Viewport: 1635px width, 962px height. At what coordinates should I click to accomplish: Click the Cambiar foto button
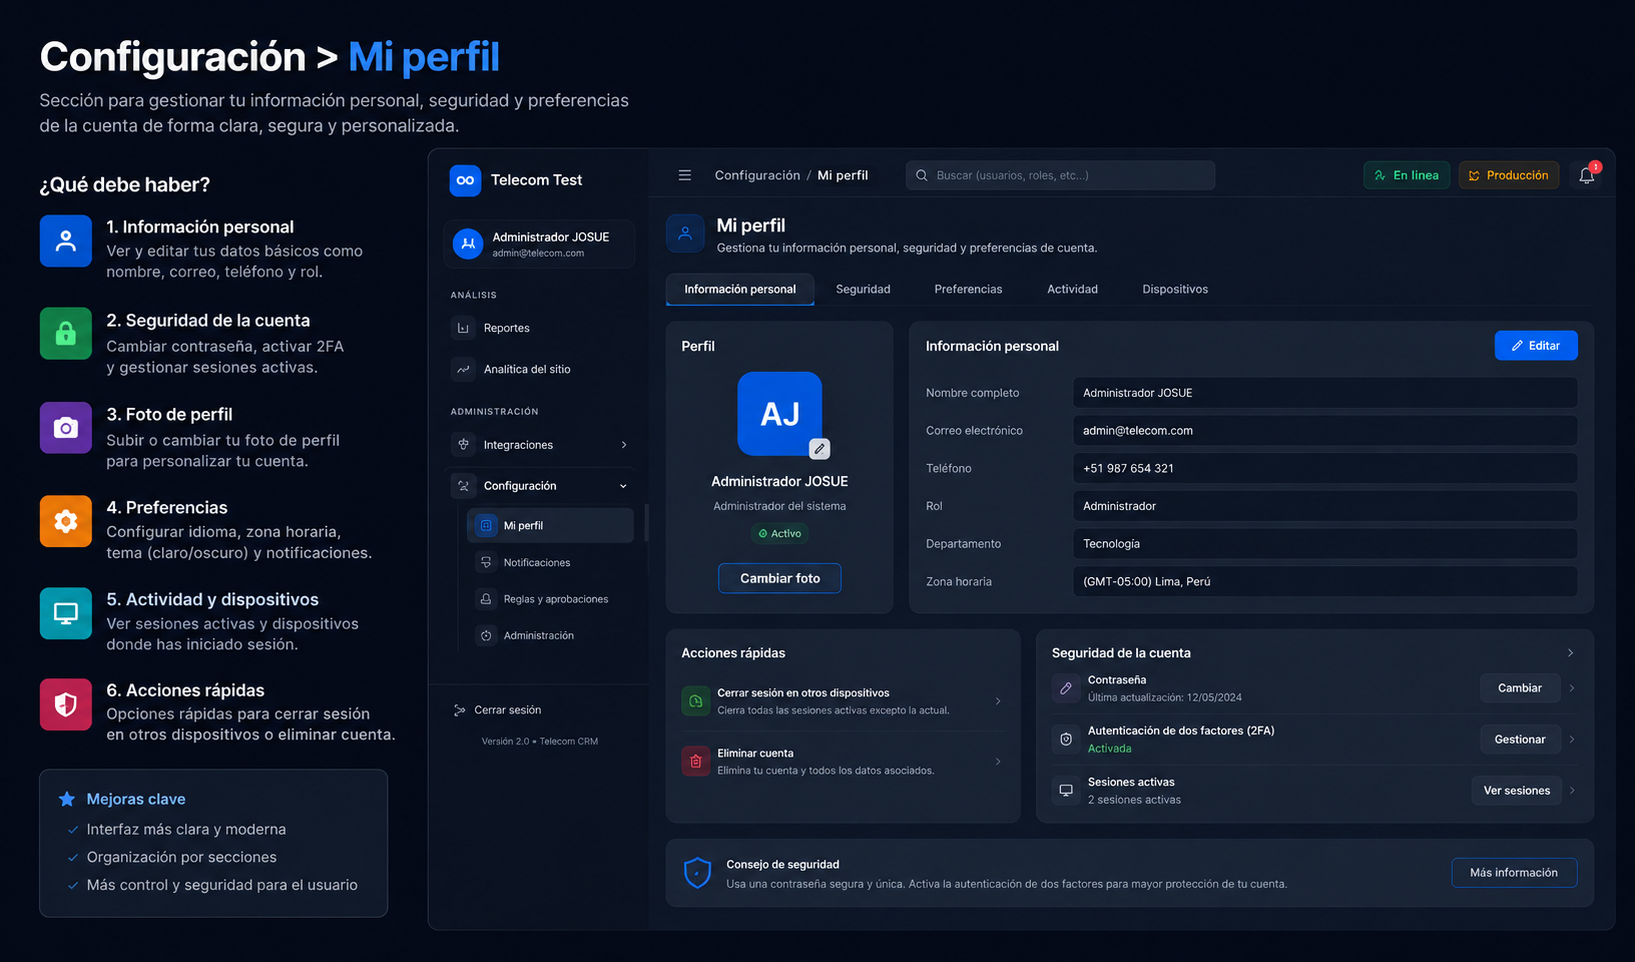pos(780,578)
